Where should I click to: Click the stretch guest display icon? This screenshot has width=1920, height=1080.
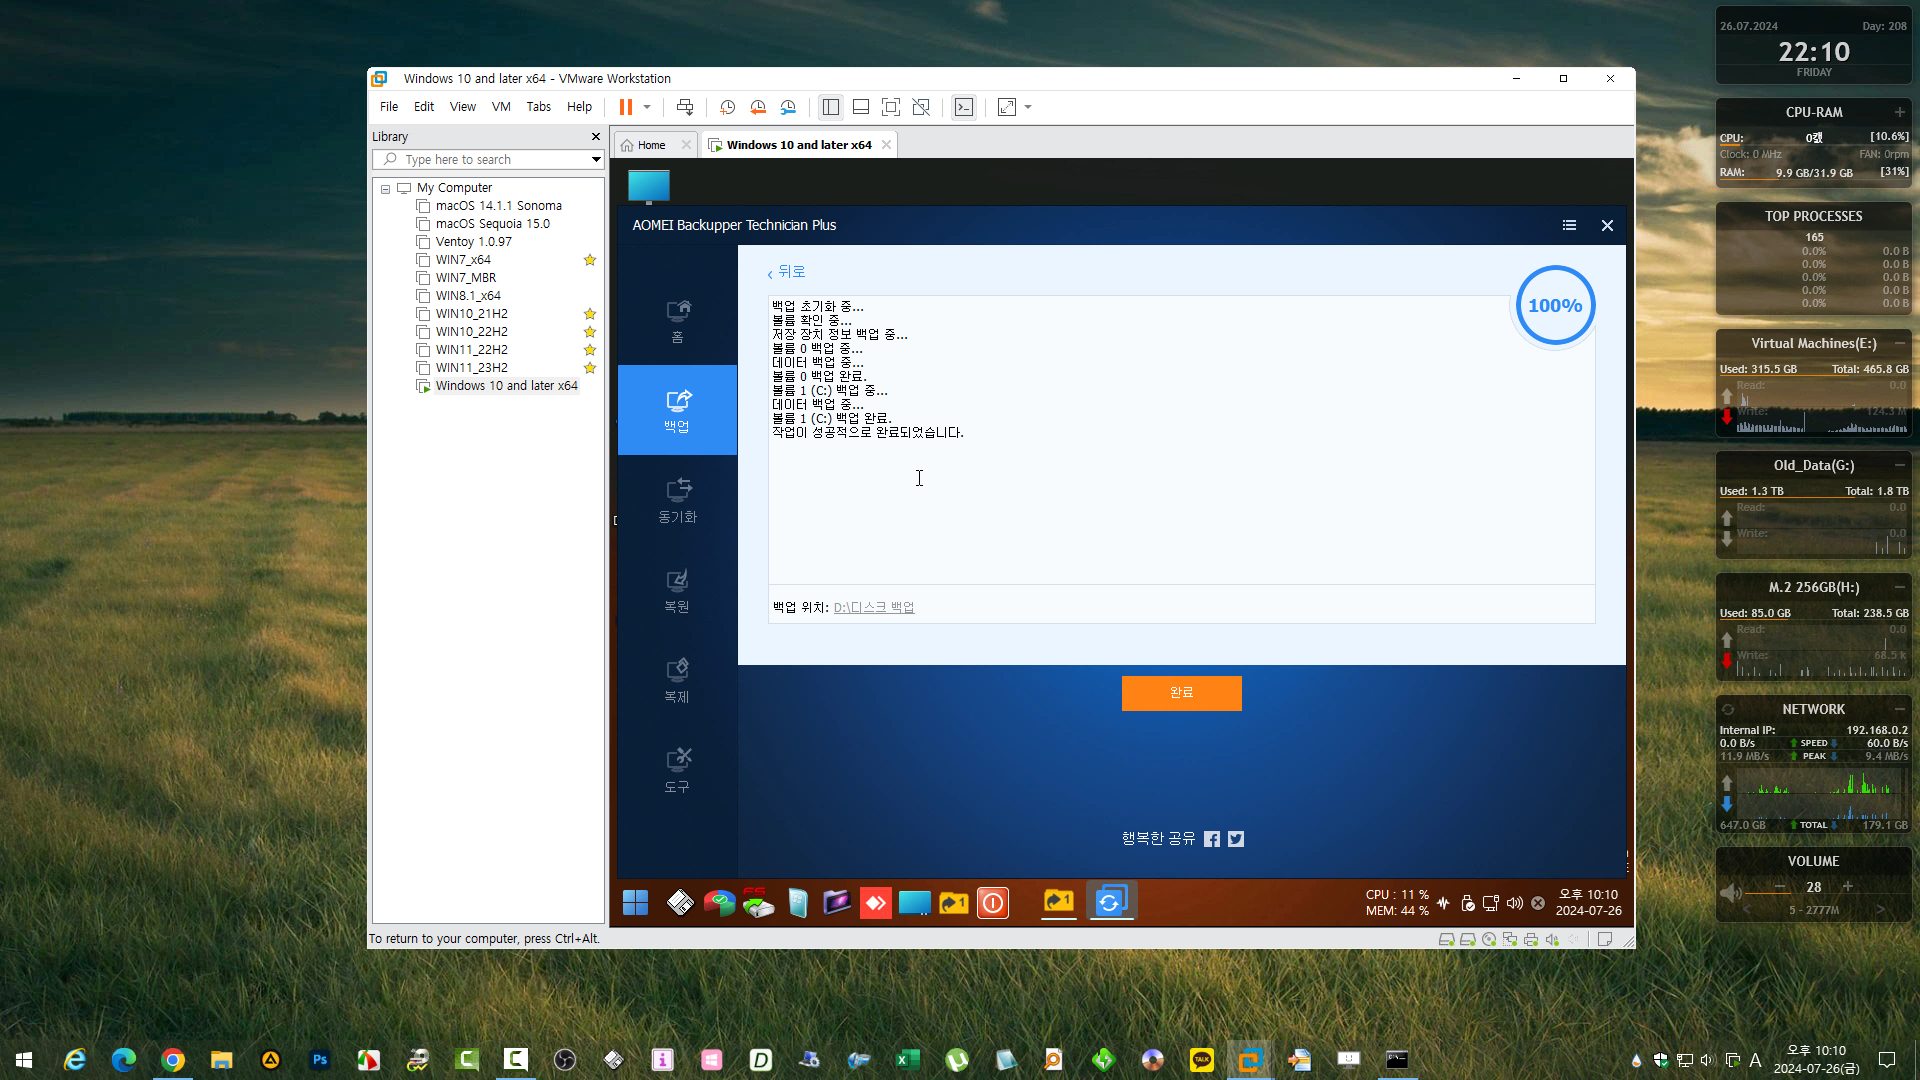point(1007,107)
